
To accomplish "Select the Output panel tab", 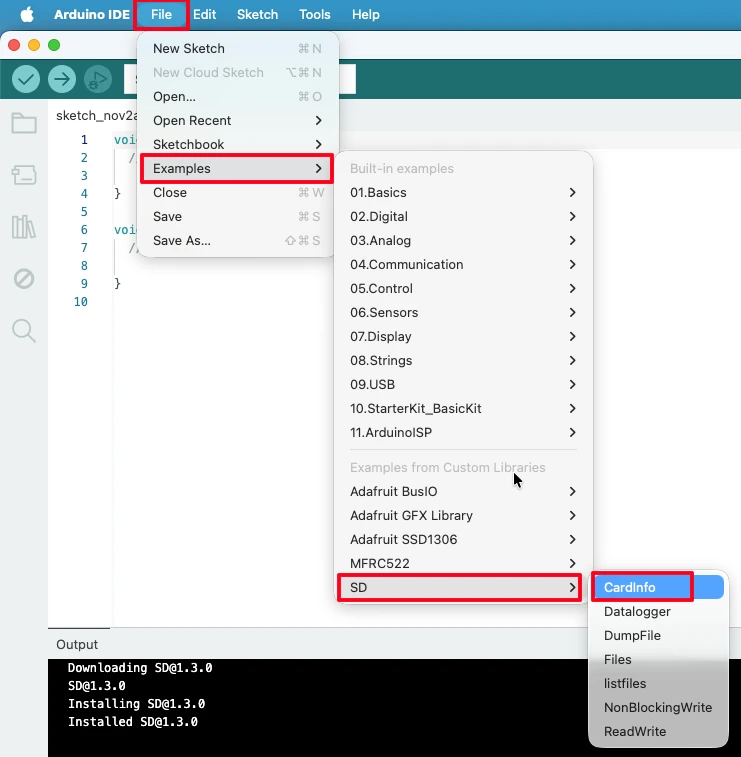I will [77, 645].
